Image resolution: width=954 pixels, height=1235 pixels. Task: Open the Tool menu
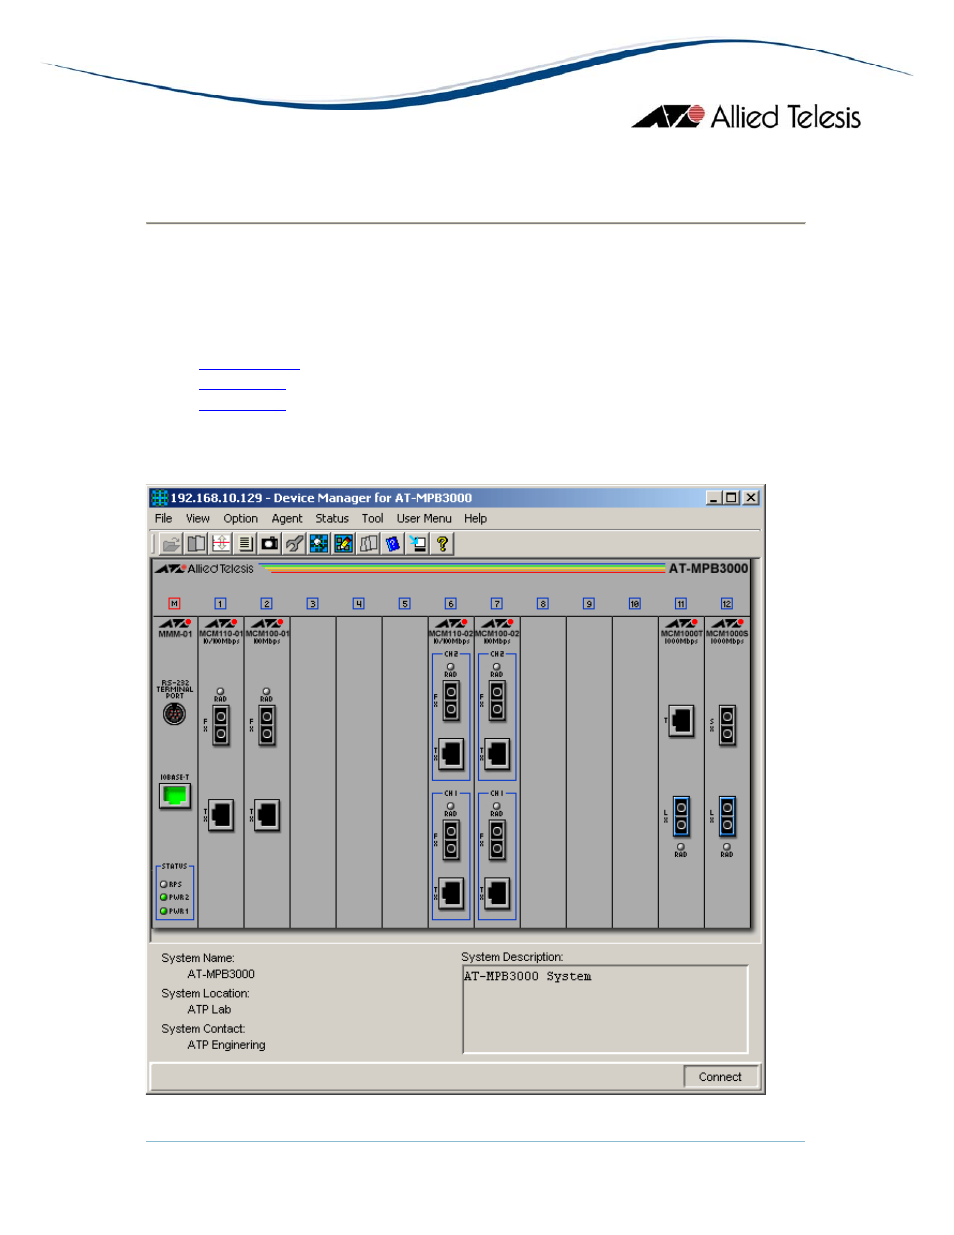pyautogui.click(x=372, y=519)
